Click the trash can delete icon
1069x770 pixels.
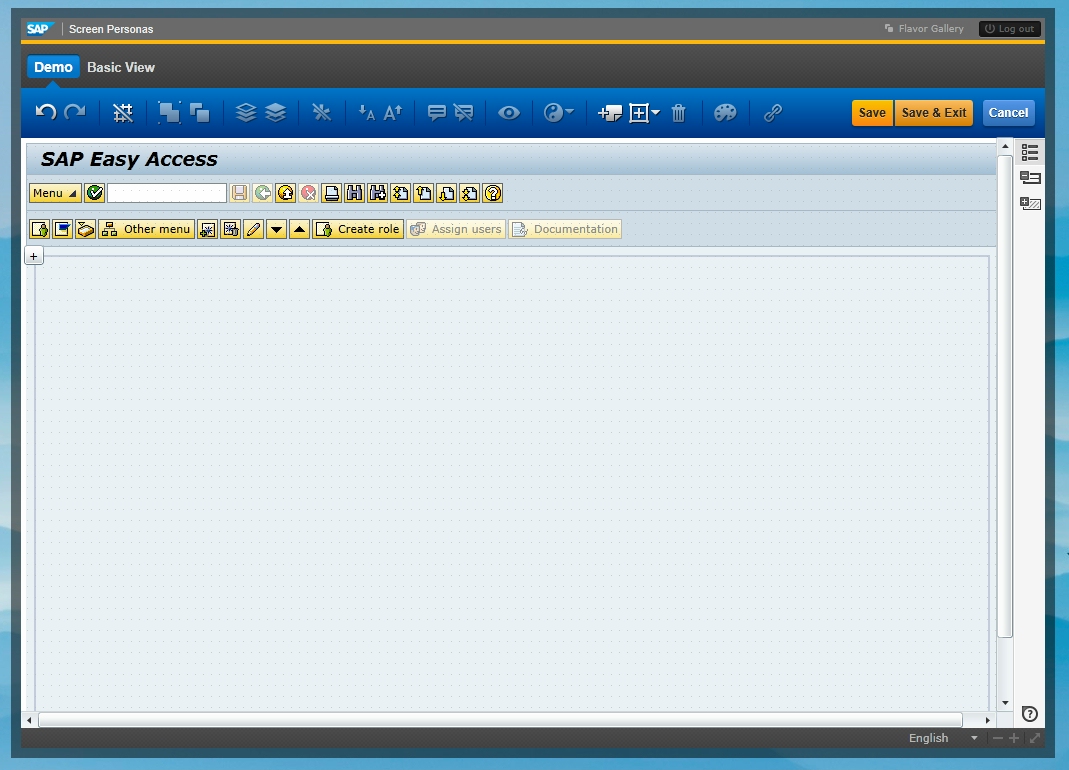678,113
